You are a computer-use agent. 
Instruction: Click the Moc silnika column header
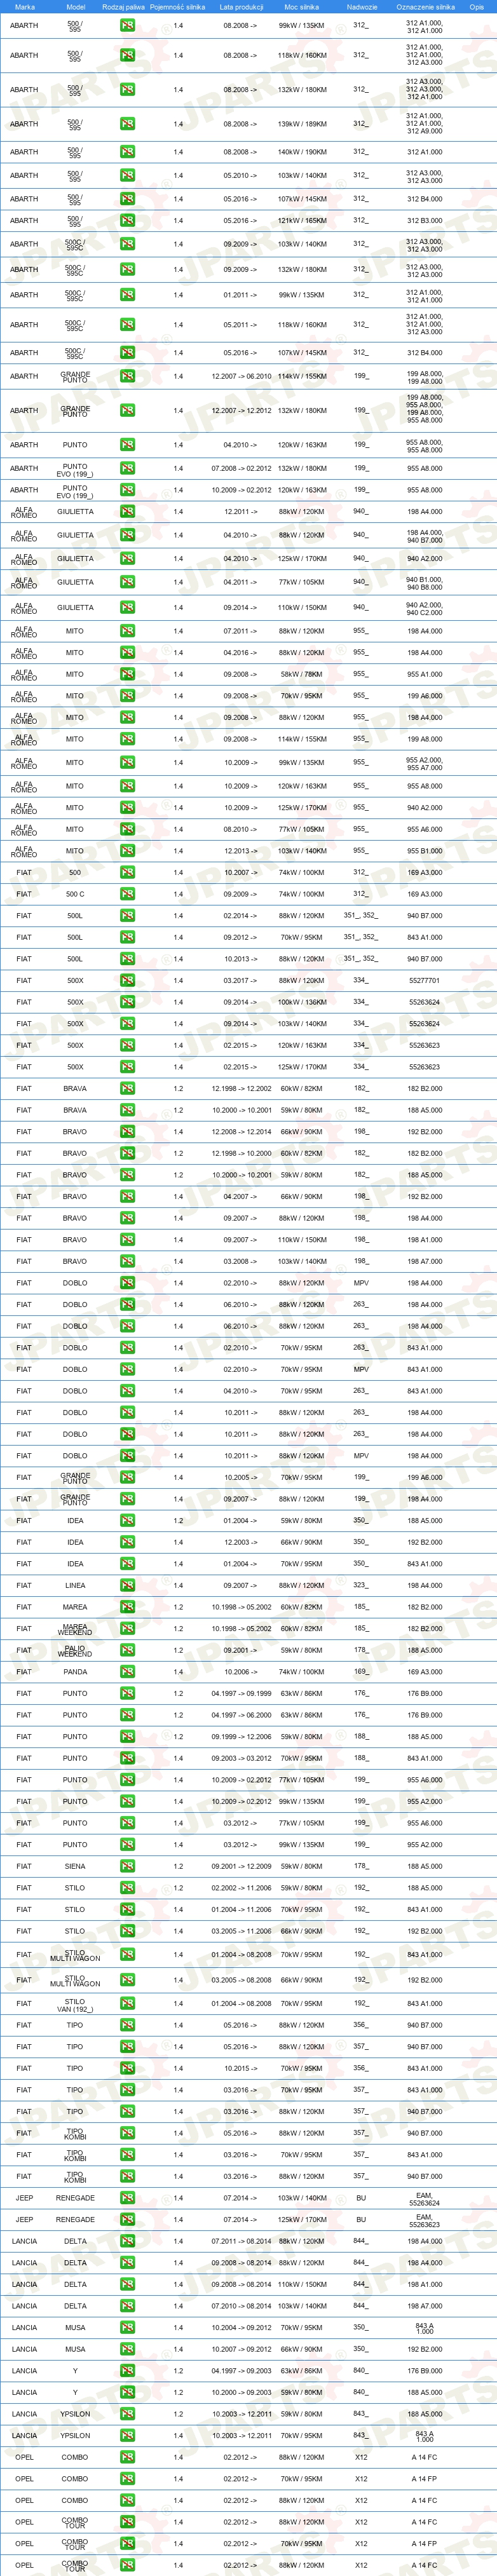pyautogui.click(x=302, y=7)
